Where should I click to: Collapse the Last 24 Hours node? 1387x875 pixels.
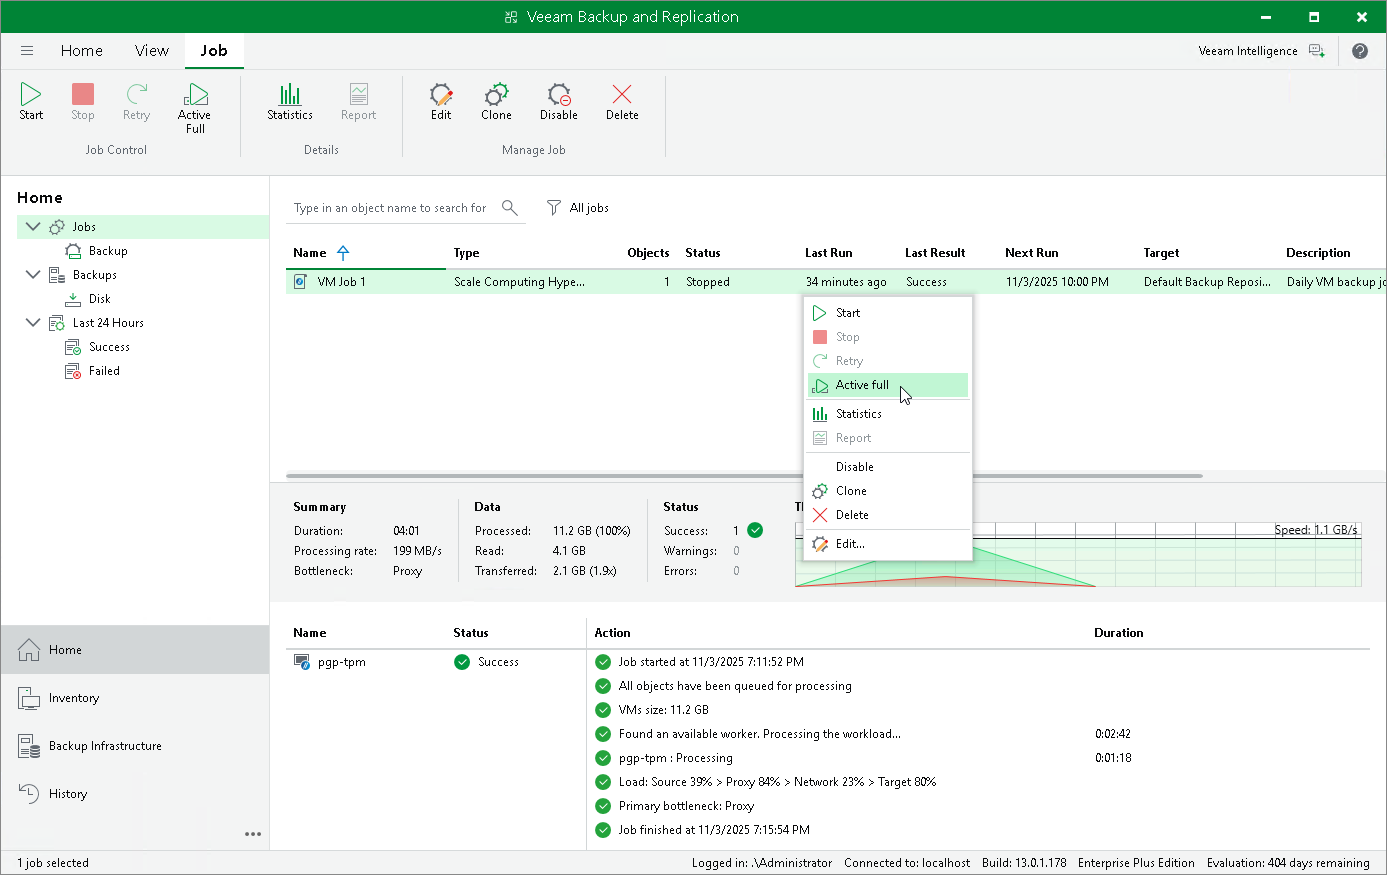tap(33, 323)
